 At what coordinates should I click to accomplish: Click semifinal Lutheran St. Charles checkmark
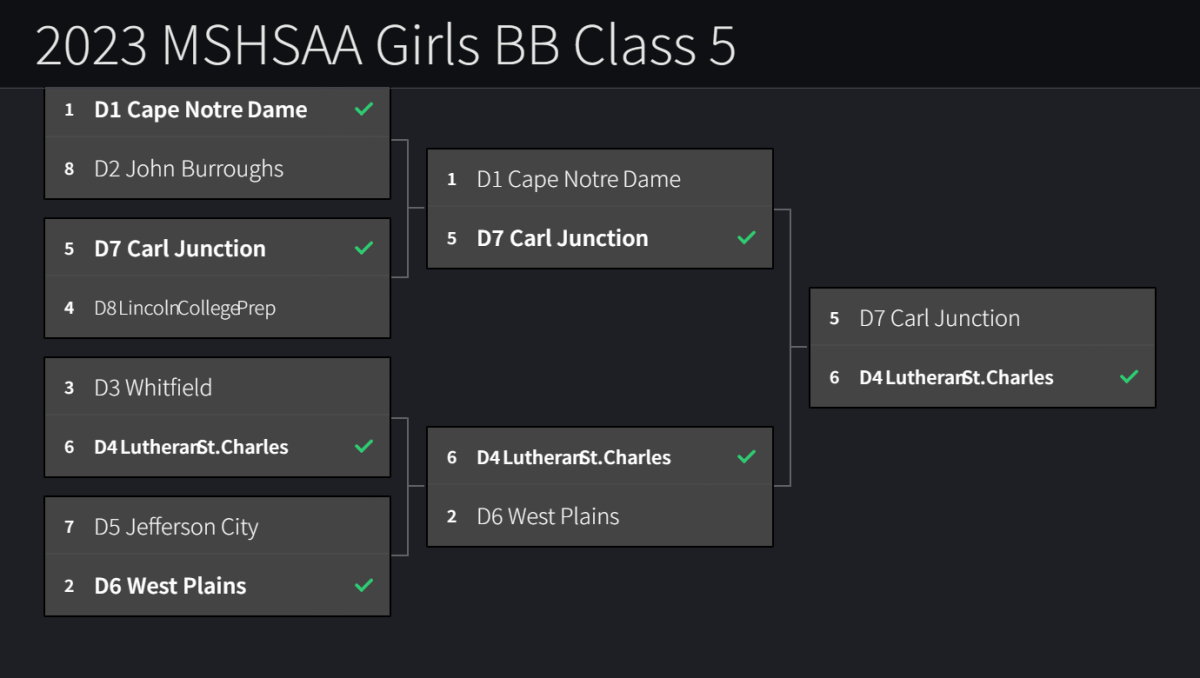pos(746,457)
